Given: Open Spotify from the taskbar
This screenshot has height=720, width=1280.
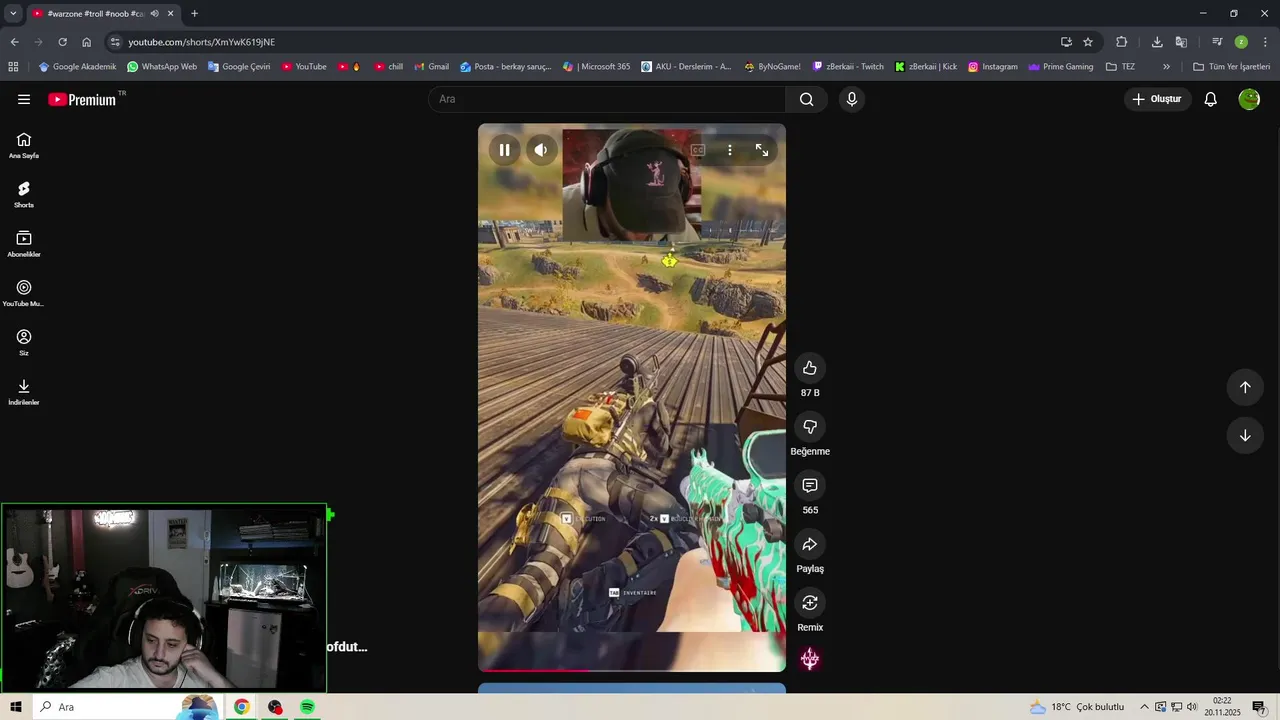Looking at the screenshot, I should coord(308,707).
